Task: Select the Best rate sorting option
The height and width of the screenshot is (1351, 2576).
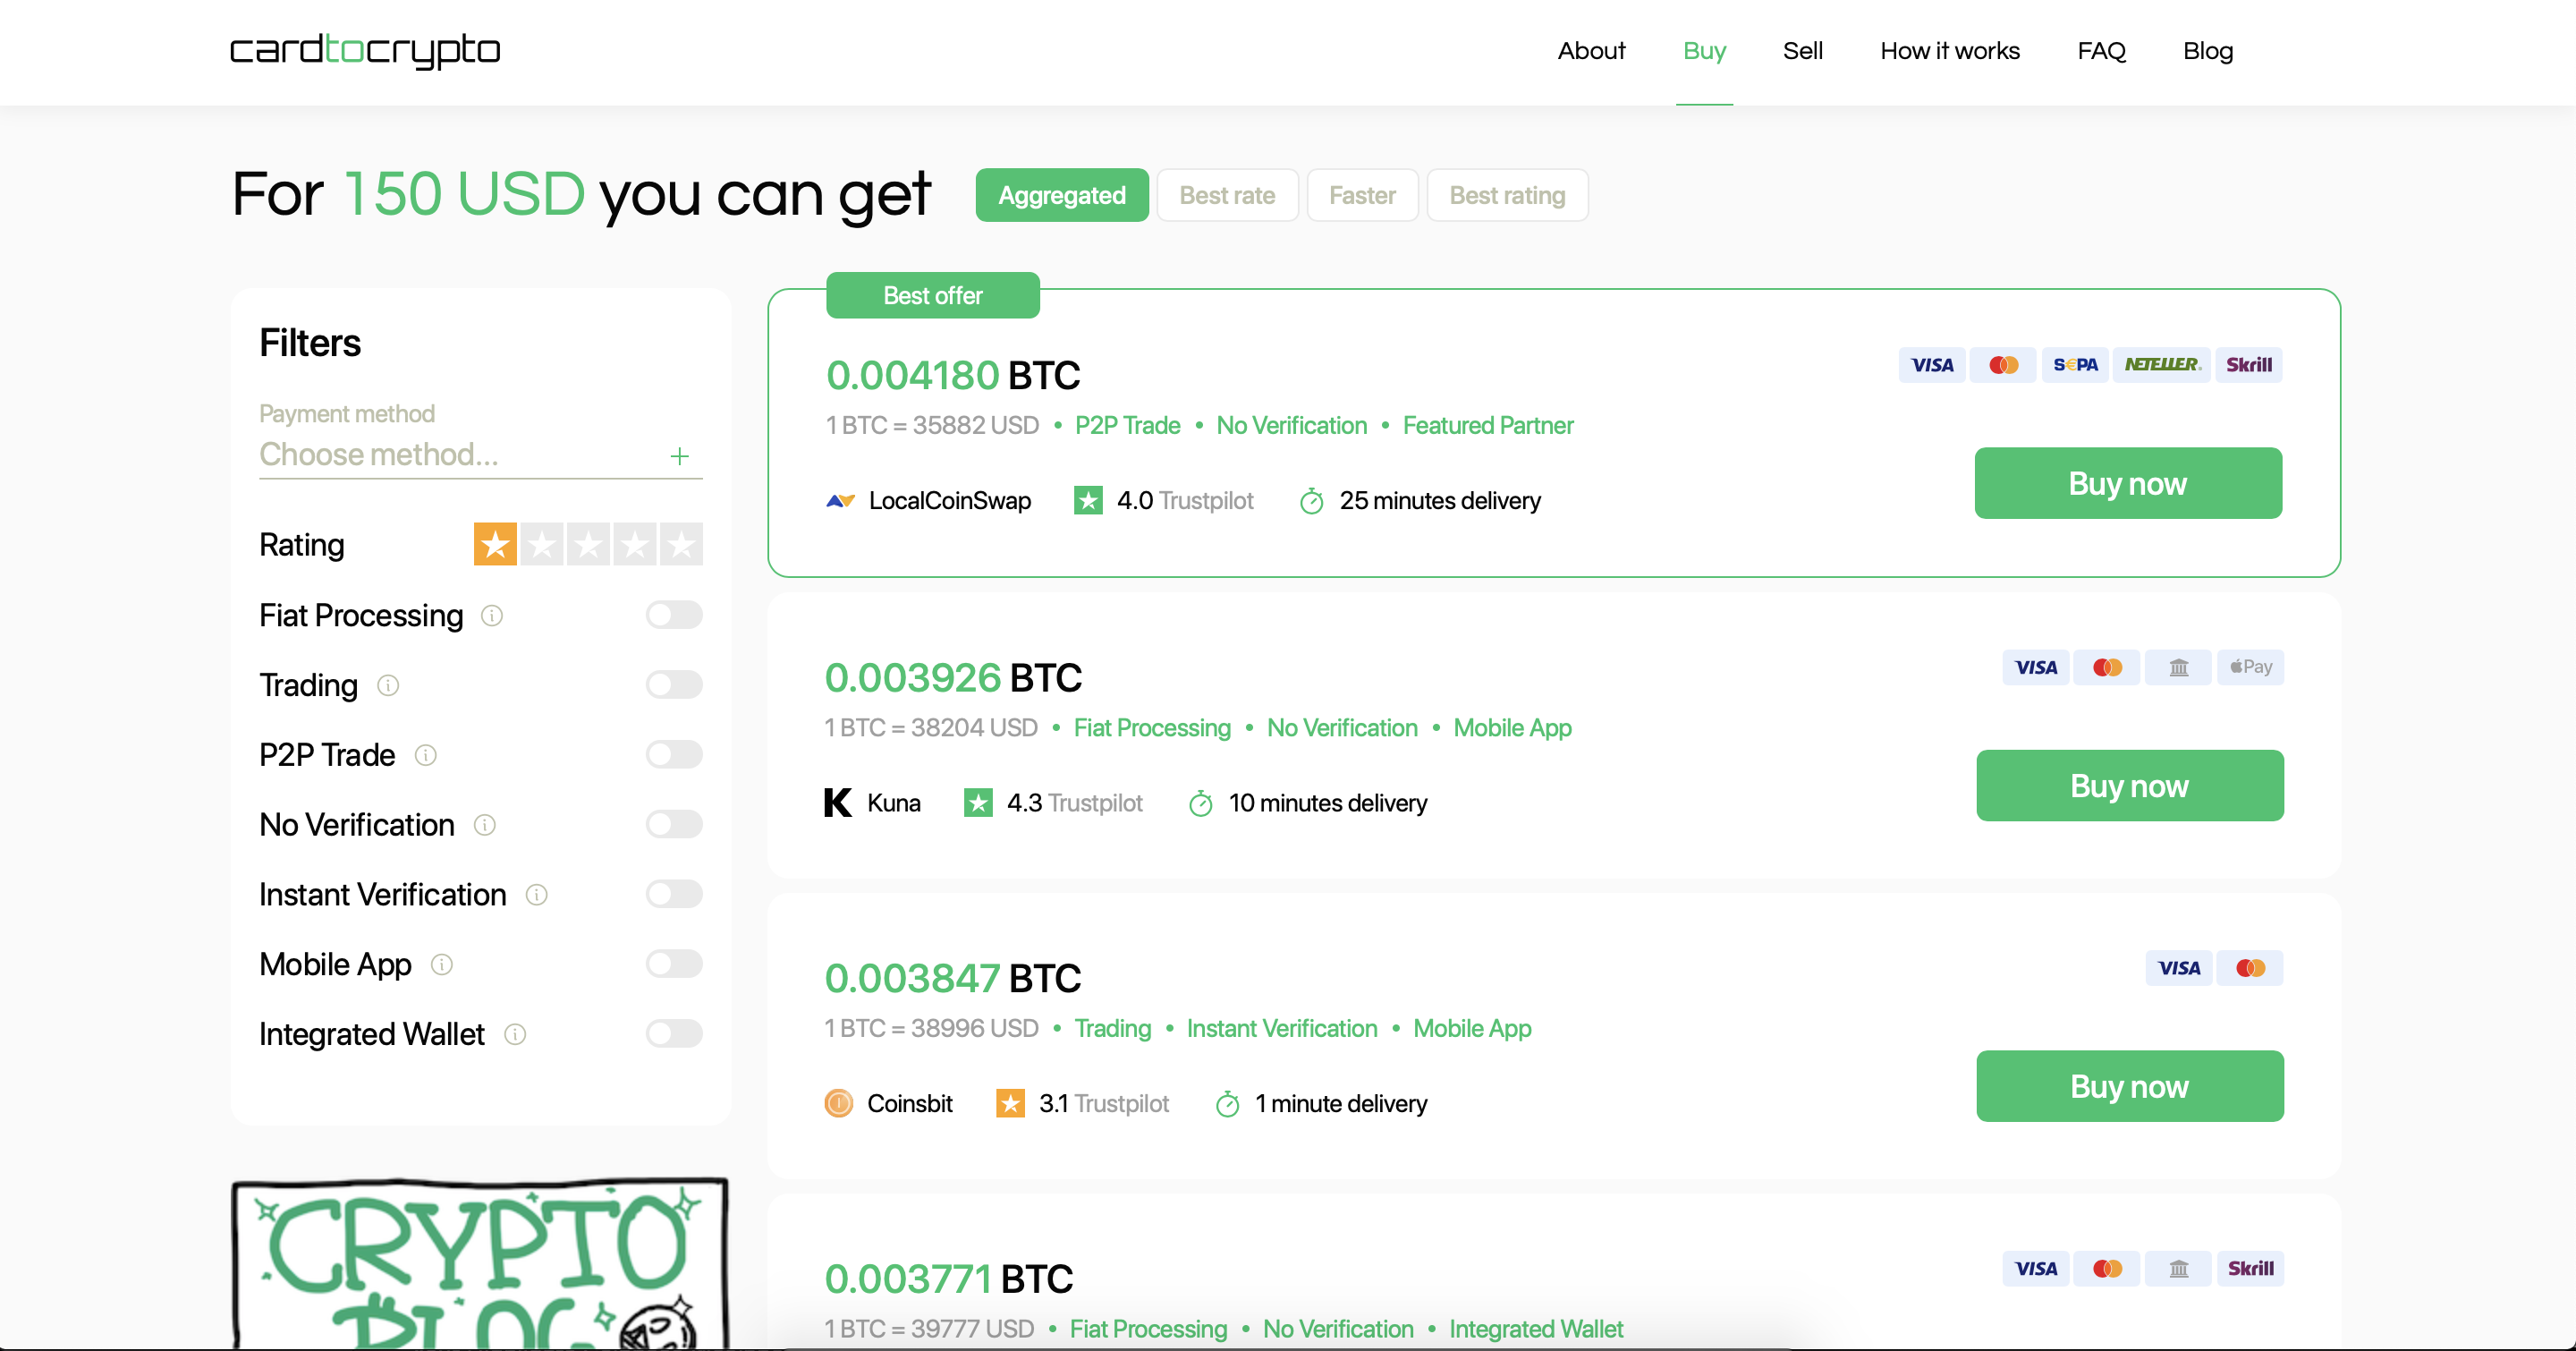Action: pos(1227,195)
